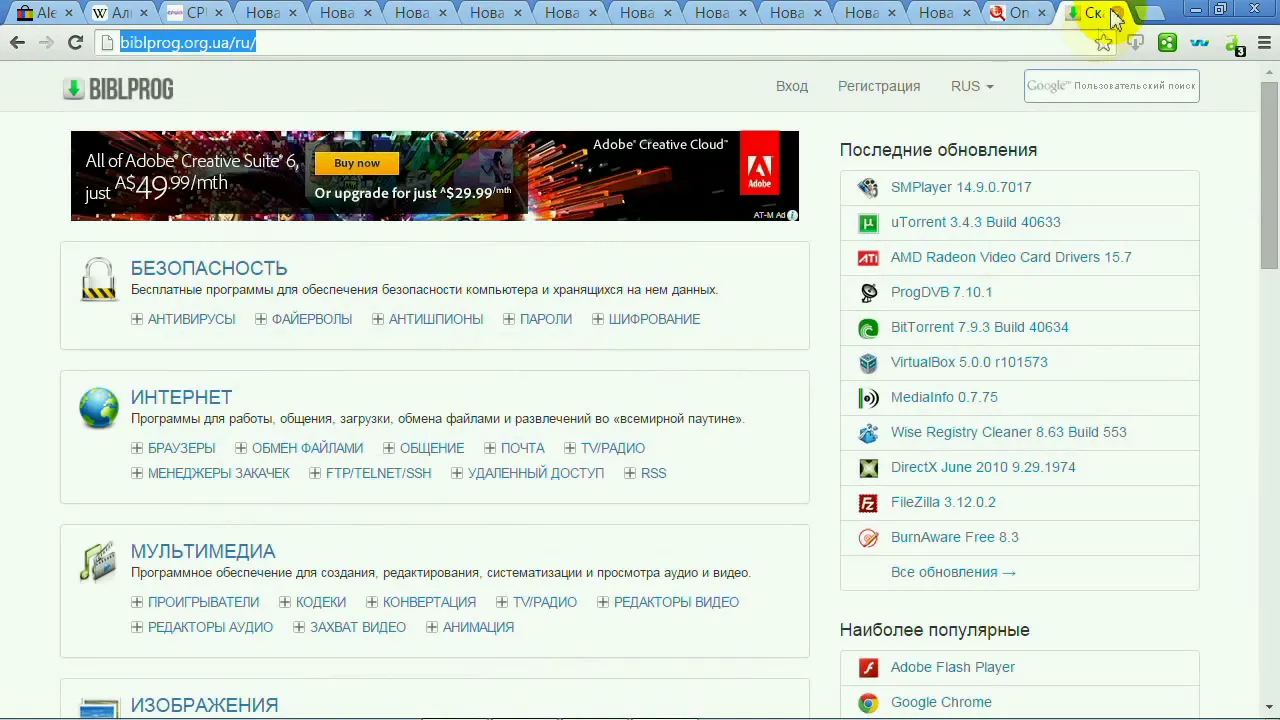Switch to the Wikipedia browser tab

tap(120, 13)
